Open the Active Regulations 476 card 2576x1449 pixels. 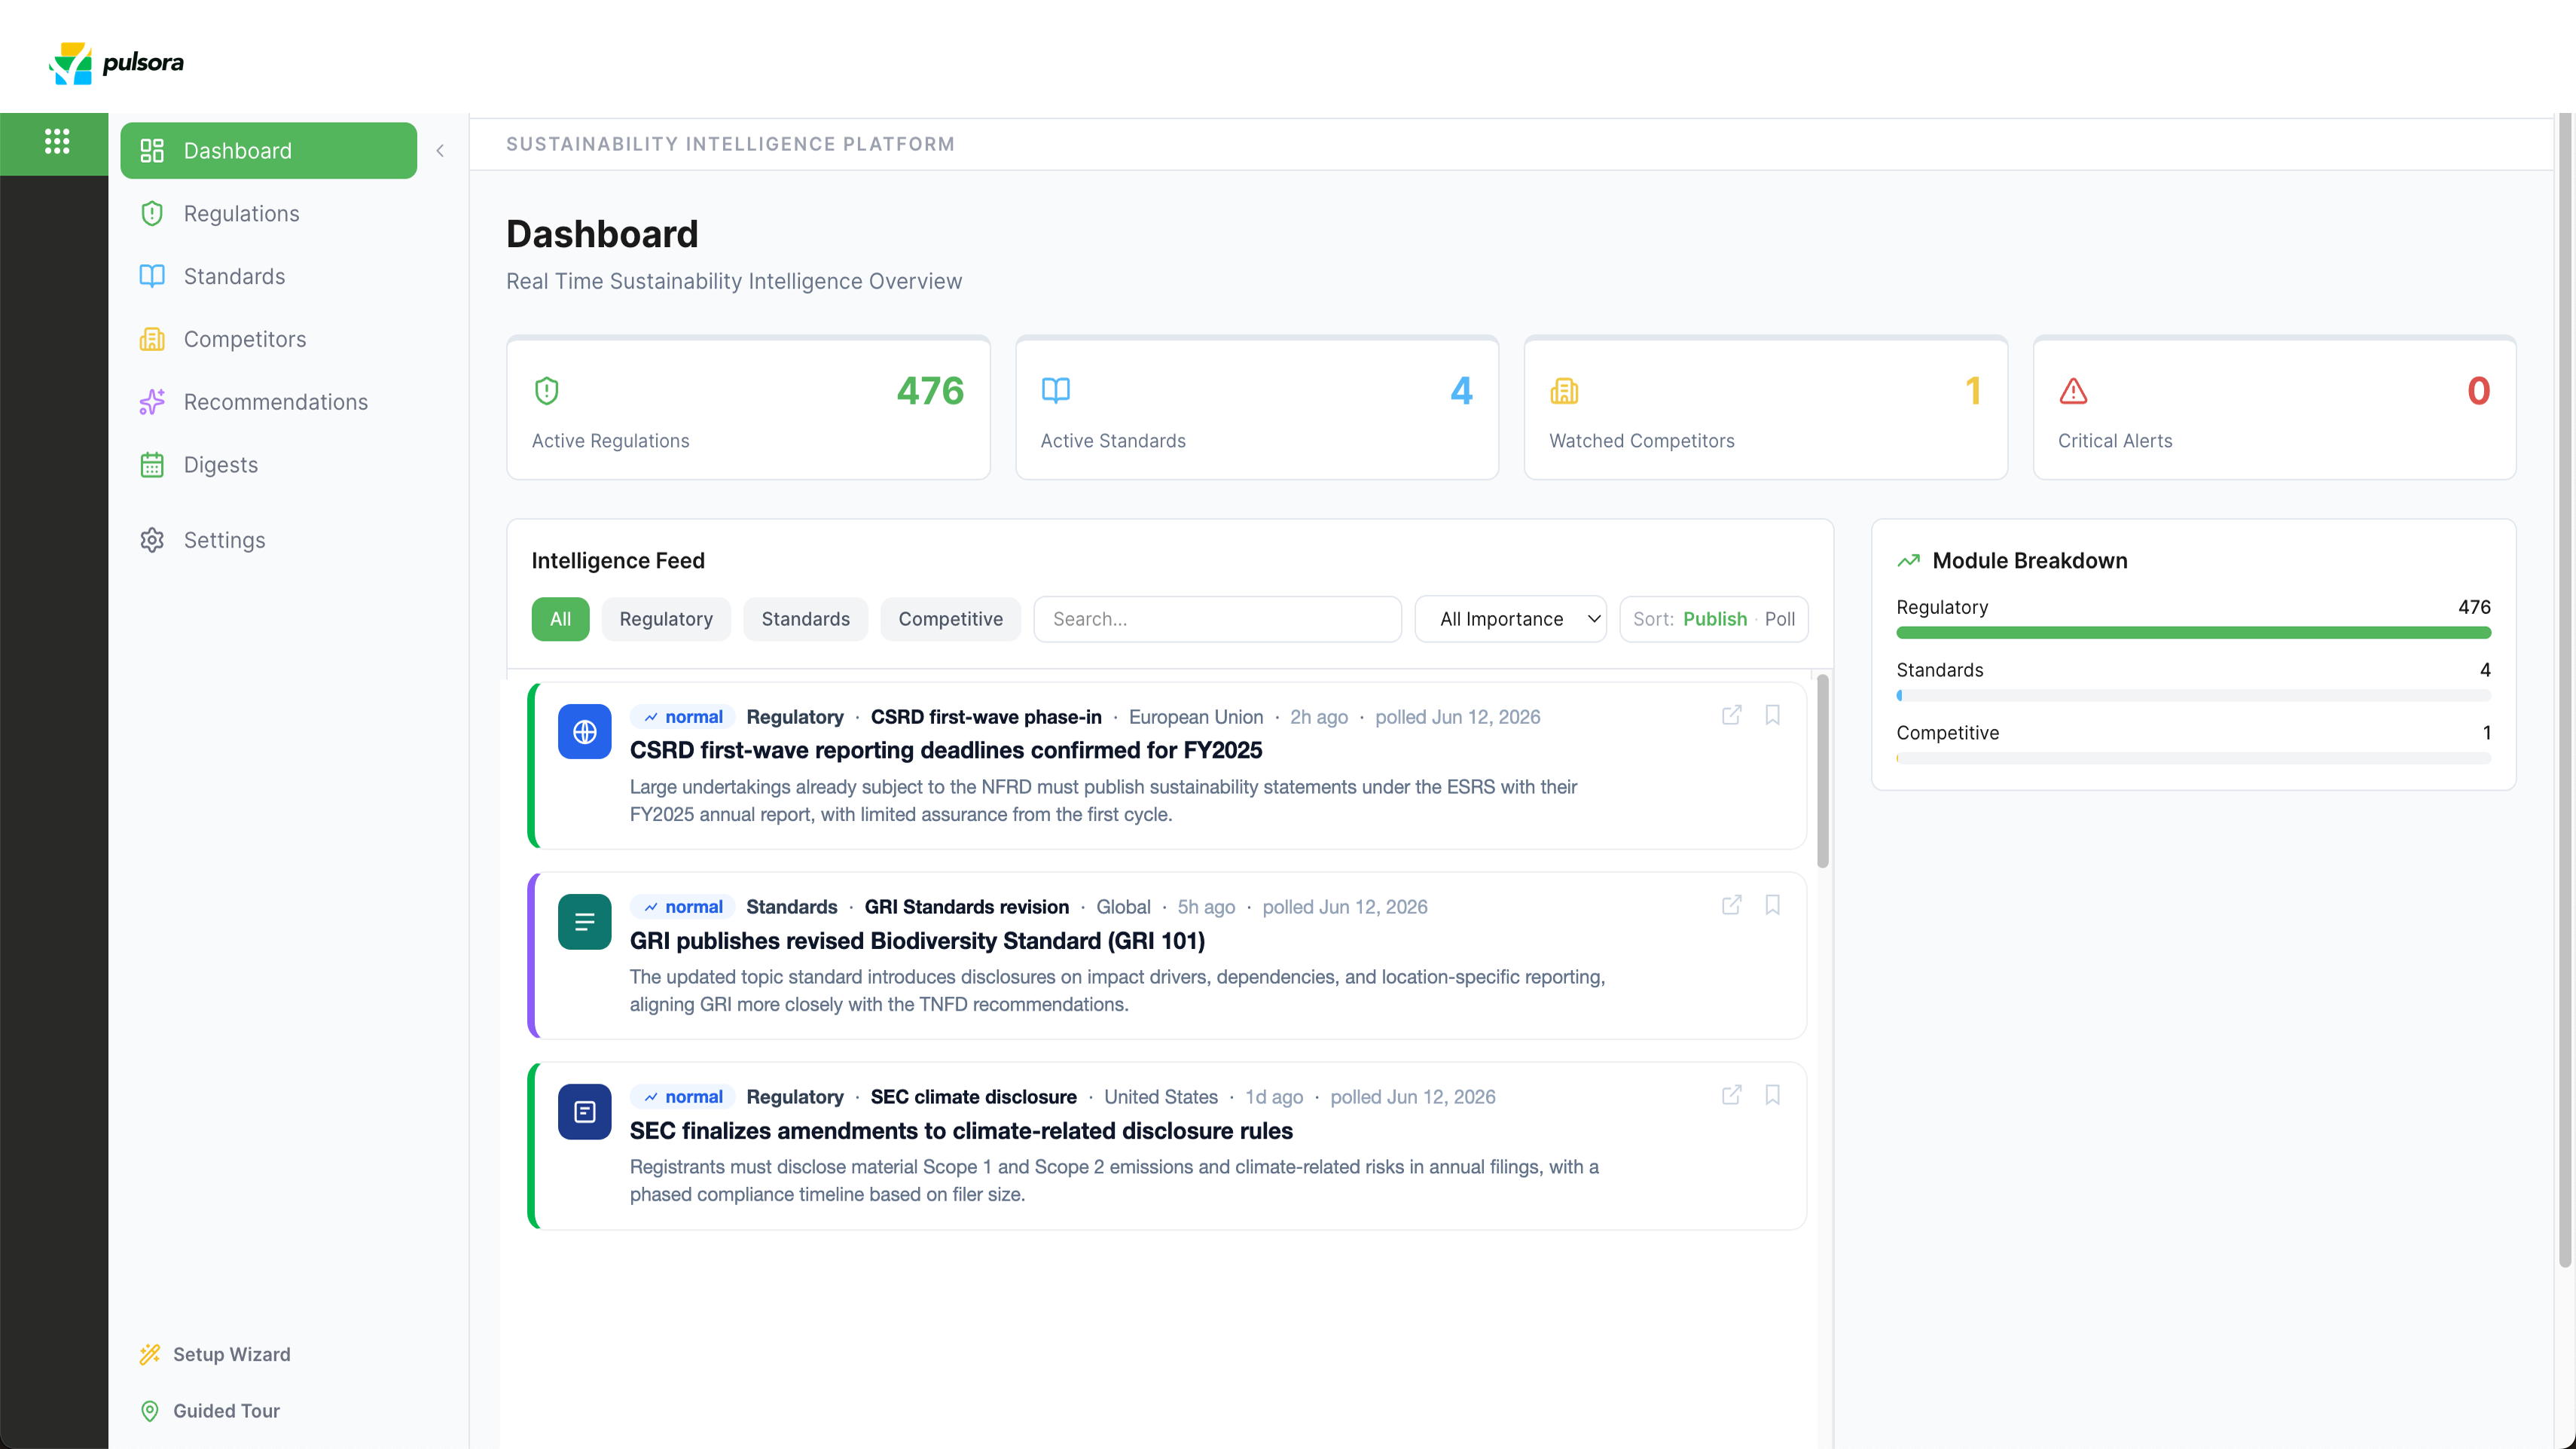(x=748, y=408)
